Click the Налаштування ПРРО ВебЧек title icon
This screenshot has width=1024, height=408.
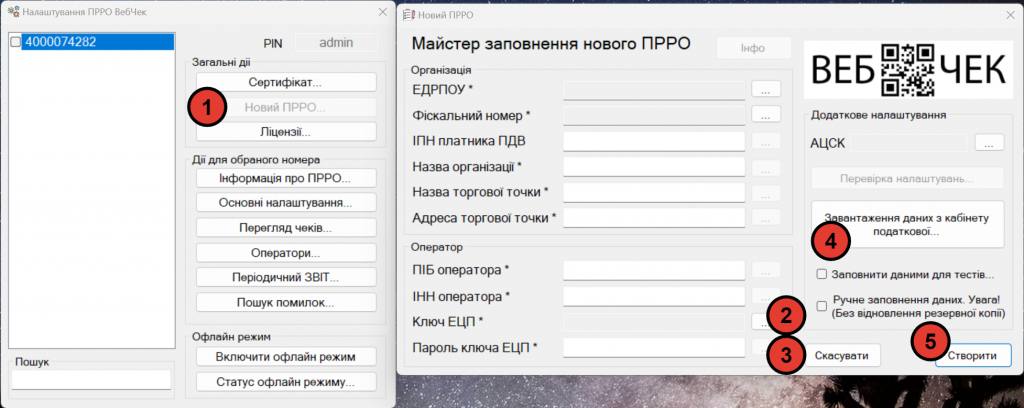12,12
